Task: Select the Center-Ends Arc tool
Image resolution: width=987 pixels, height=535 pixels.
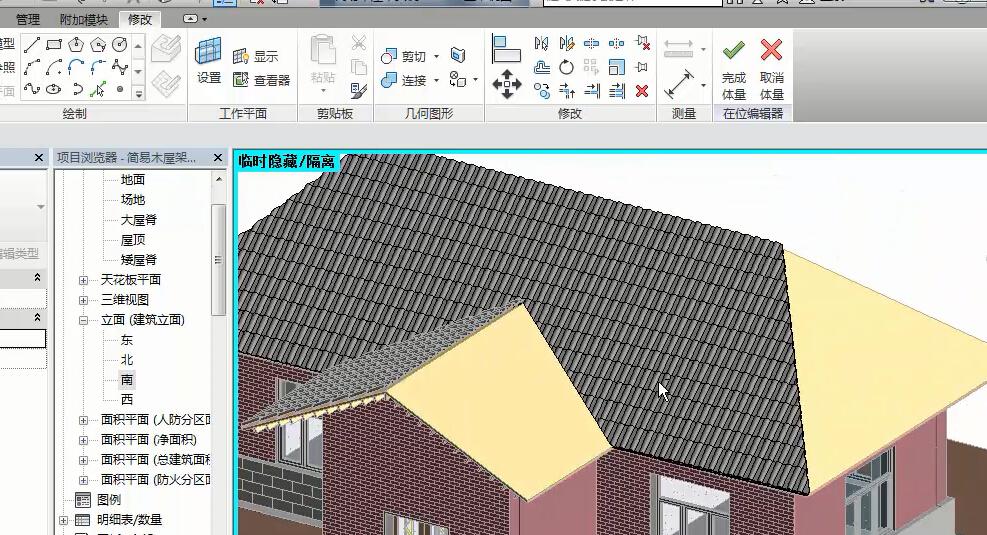Action: [x=54, y=67]
